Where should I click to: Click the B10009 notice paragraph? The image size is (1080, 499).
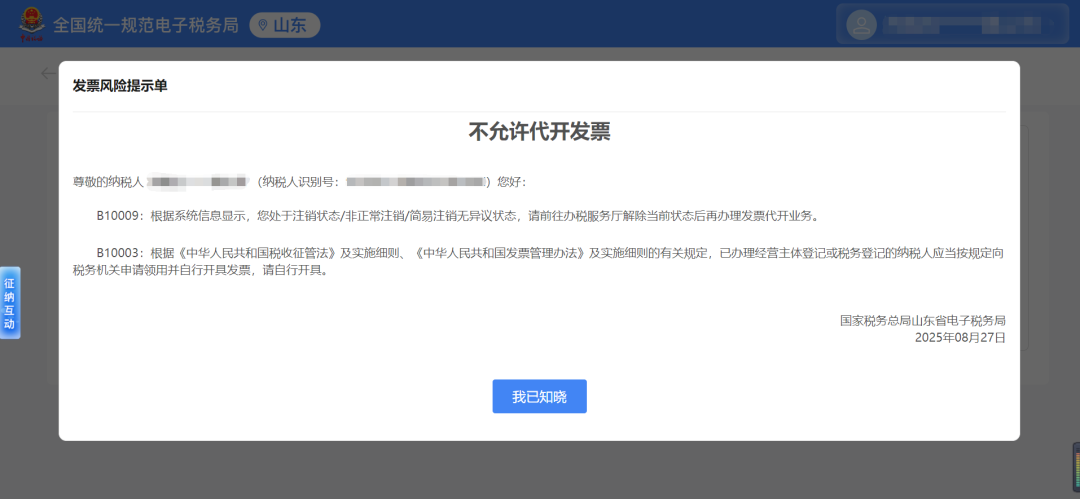click(457, 216)
